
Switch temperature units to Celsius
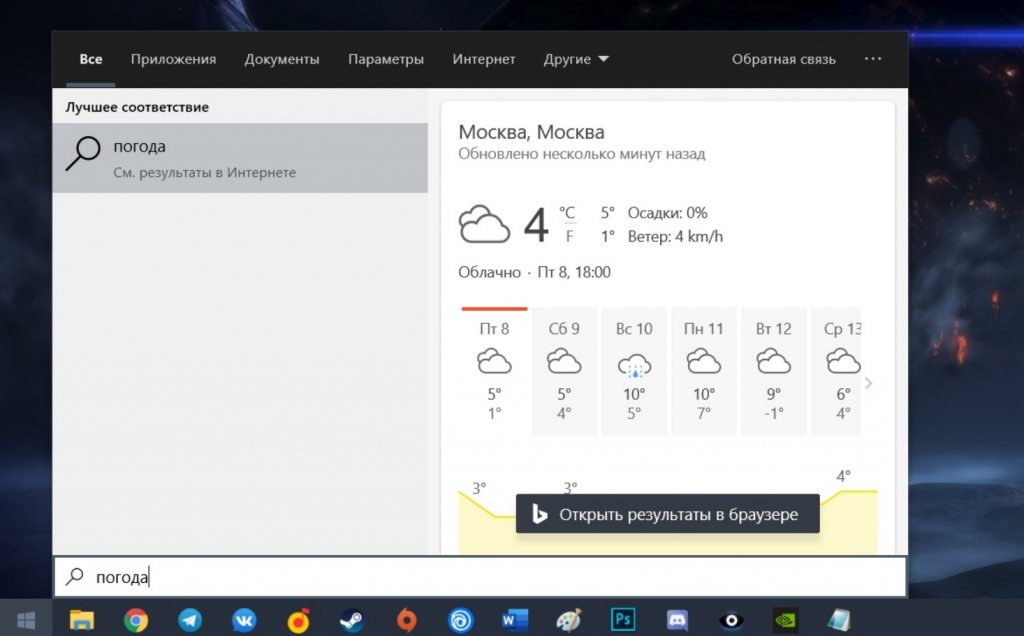tap(567, 212)
